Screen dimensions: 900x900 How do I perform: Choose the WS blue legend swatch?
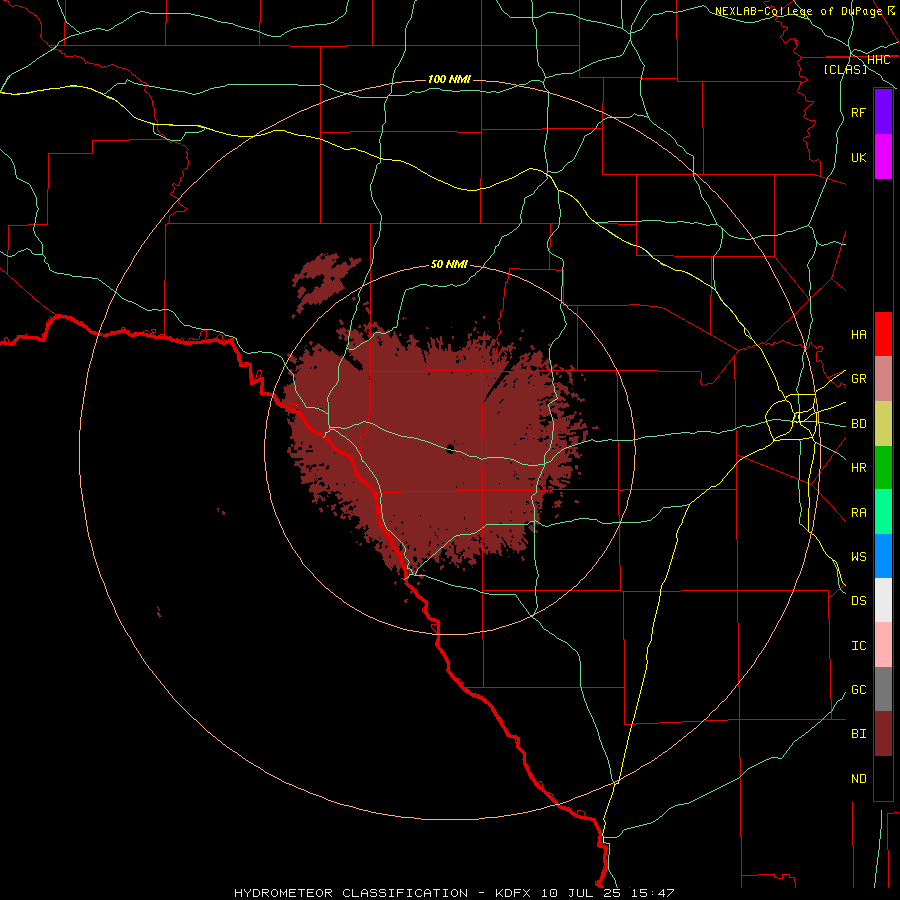pos(883,556)
